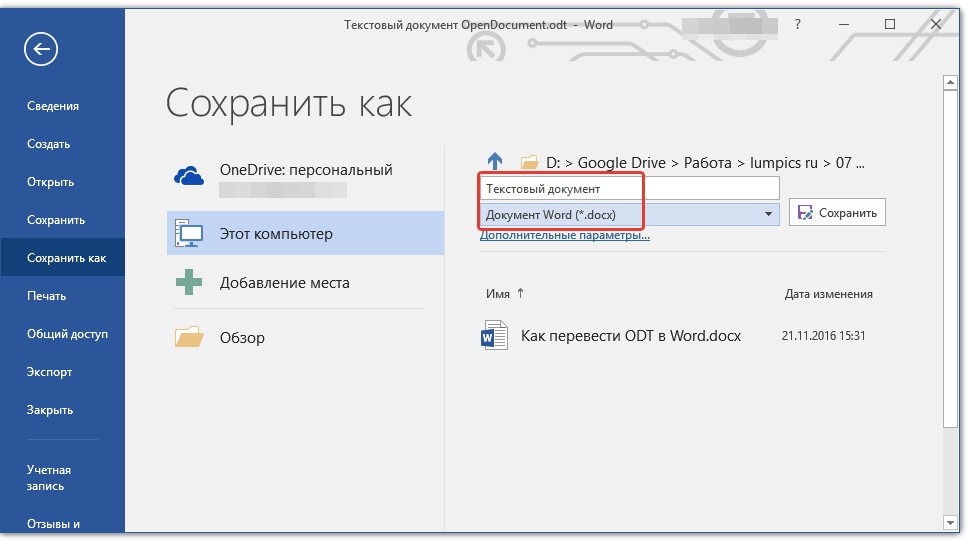The width and height of the screenshot is (968, 541).
Task: Click the Обзор folder icon
Action: coord(189,337)
